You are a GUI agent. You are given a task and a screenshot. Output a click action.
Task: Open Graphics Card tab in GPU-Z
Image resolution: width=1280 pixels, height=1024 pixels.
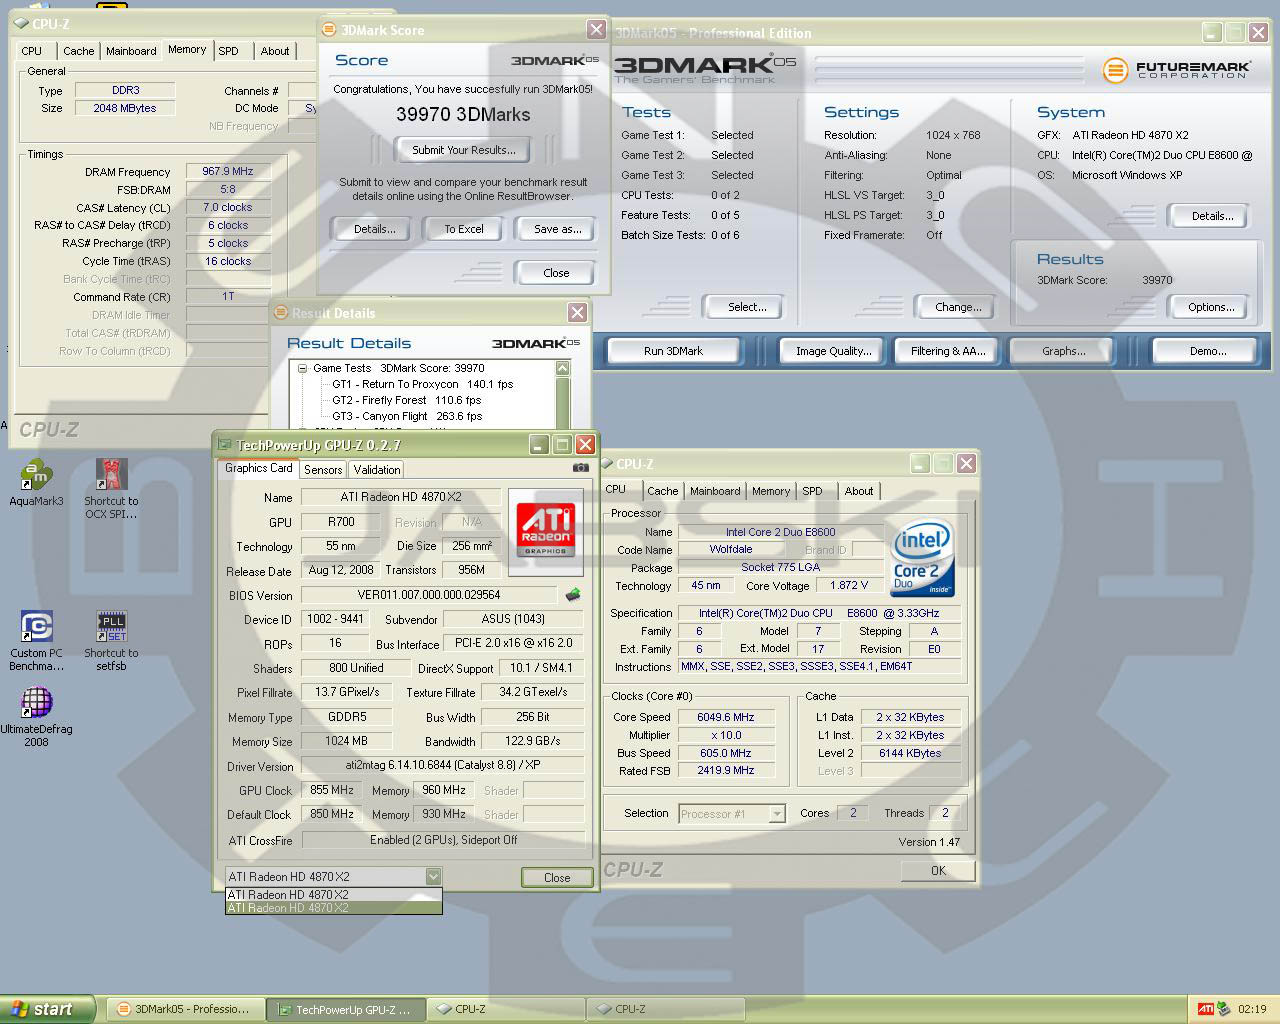(x=258, y=468)
